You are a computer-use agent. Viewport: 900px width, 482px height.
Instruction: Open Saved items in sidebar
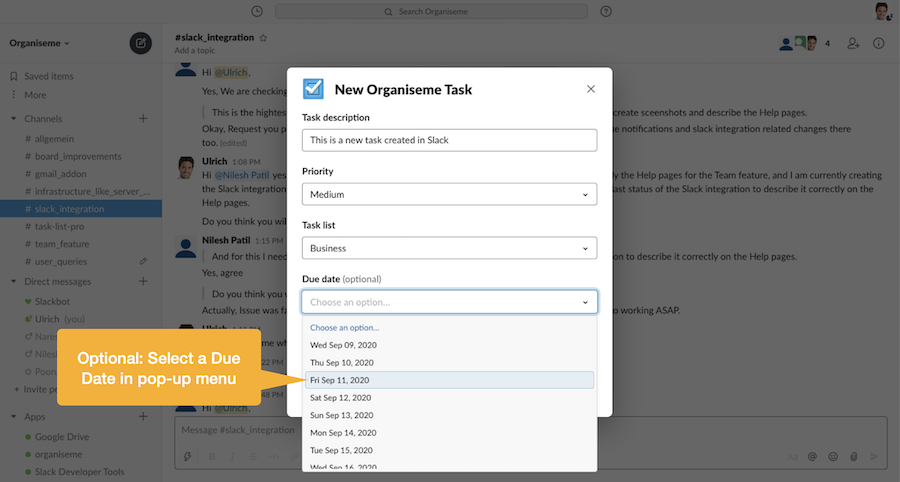click(x=48, y=76)
